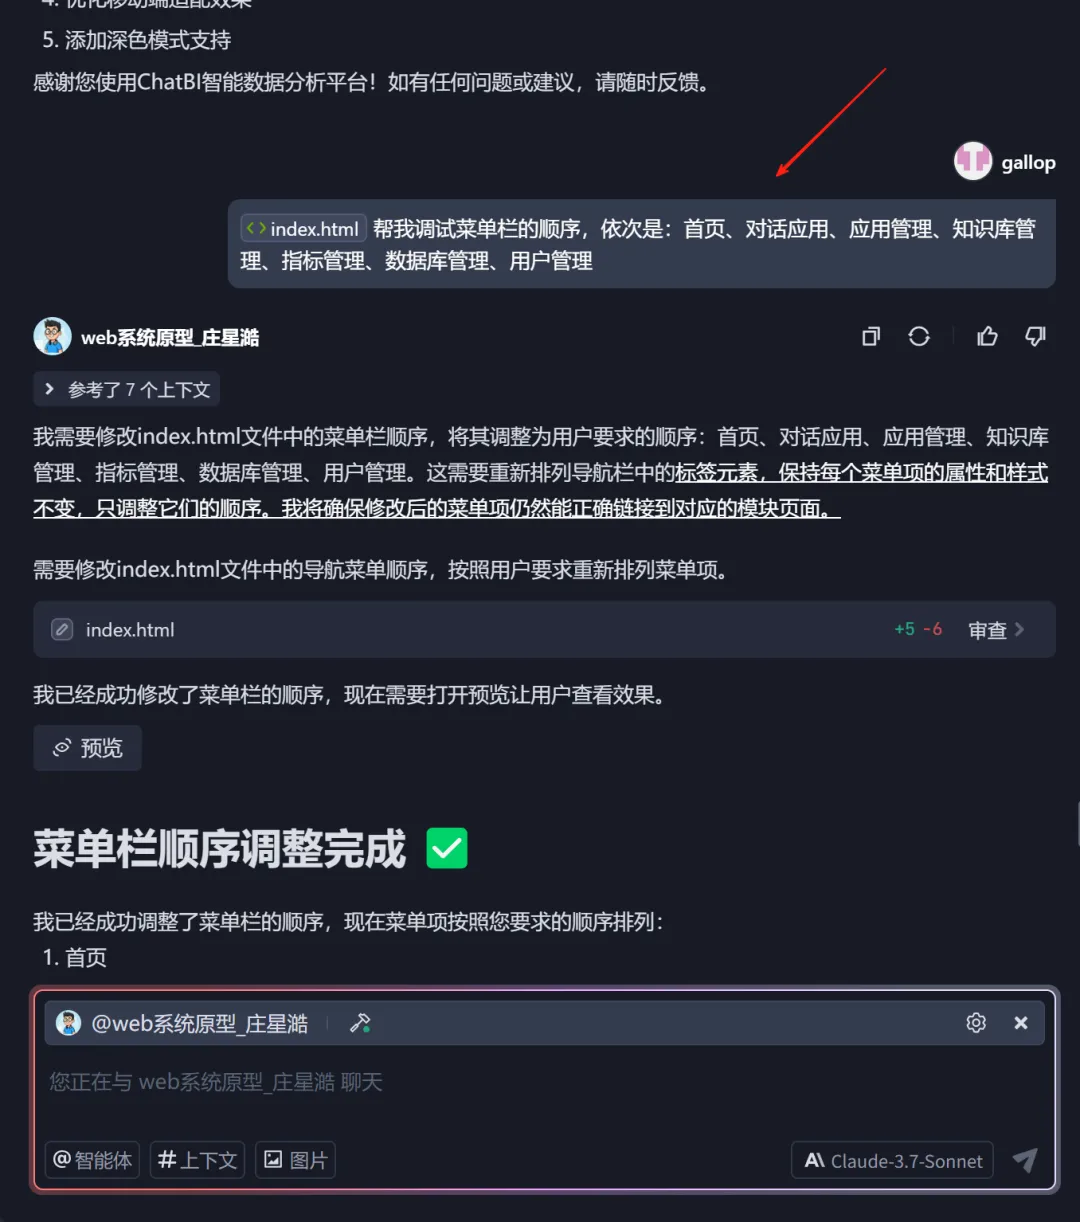Open the Claude-3.7-Sonnet model selector
This screenshot has width=1080, height=1222.
click(x=893, y=1160)
